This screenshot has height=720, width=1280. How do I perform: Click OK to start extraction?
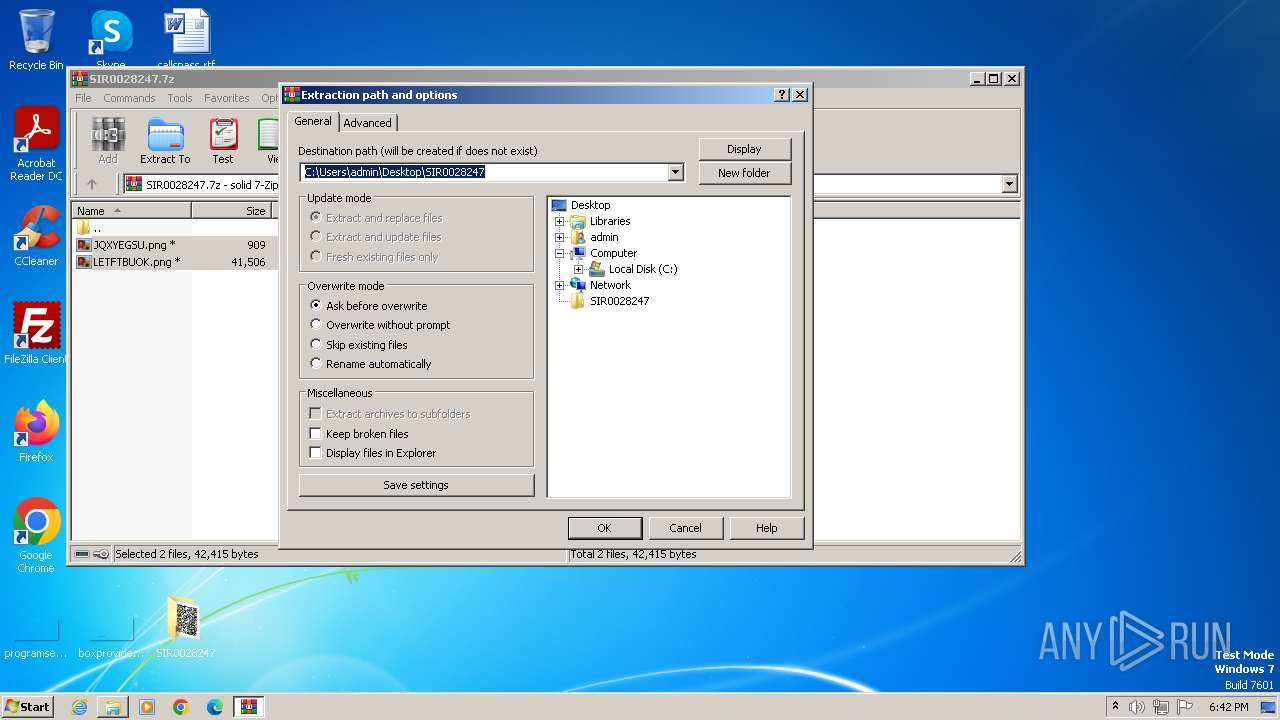(x=604, y=528)
